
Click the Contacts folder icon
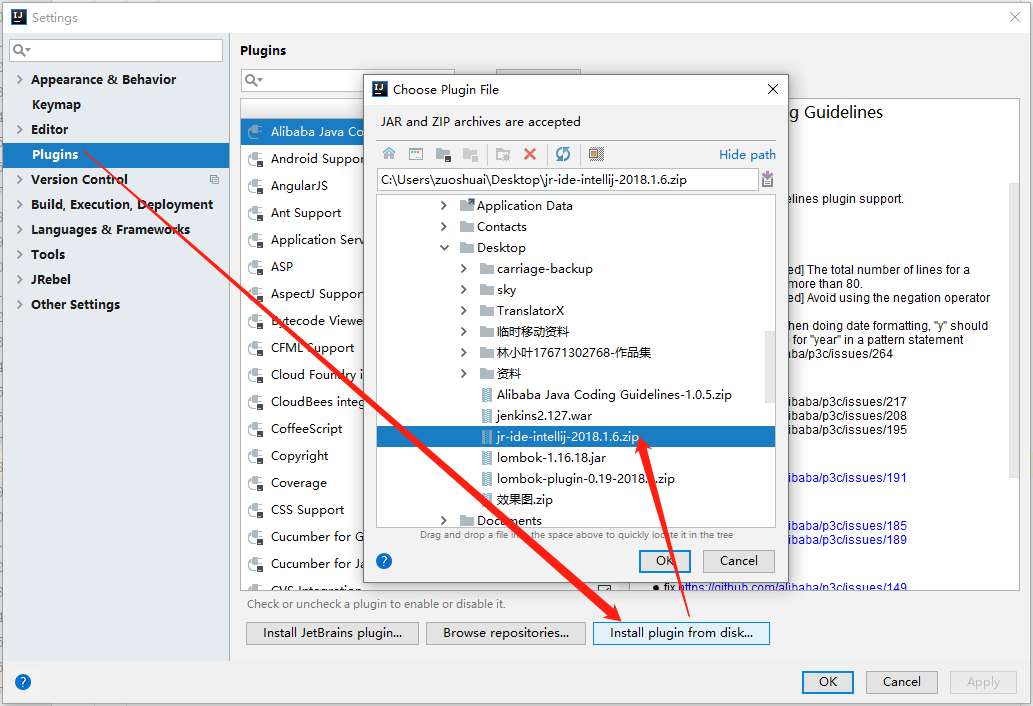click(467, 227)
